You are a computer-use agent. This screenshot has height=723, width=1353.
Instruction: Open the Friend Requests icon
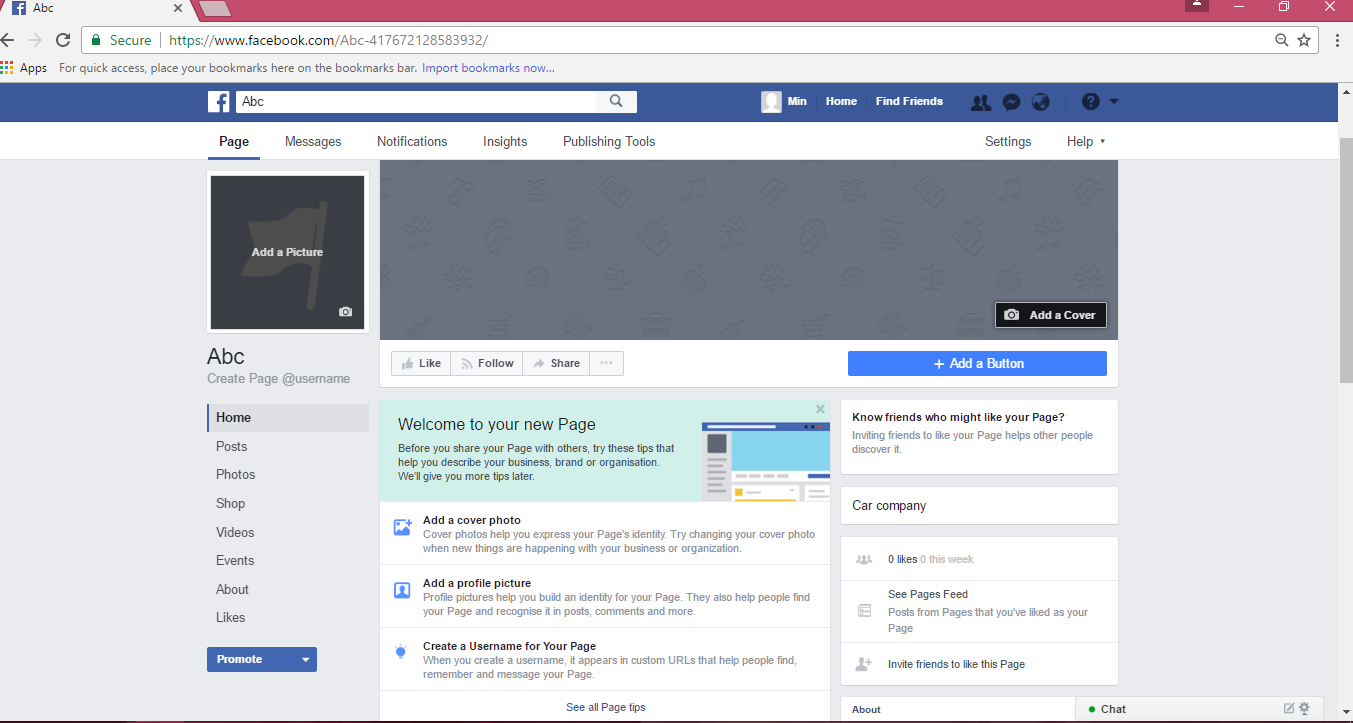coord(981,101)
